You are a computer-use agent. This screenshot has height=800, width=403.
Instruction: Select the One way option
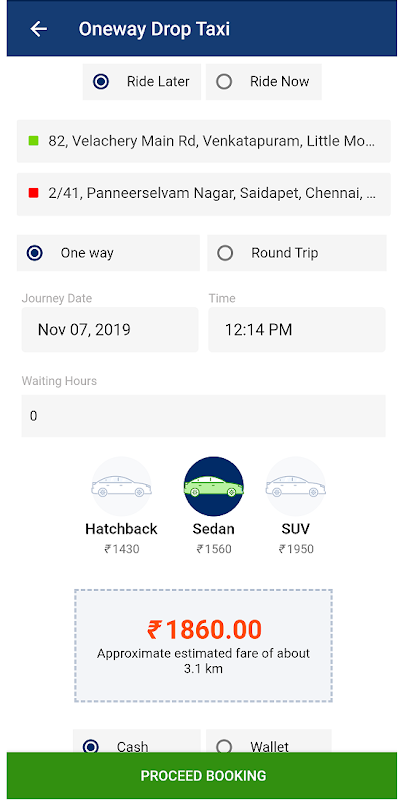pos(108,253)
